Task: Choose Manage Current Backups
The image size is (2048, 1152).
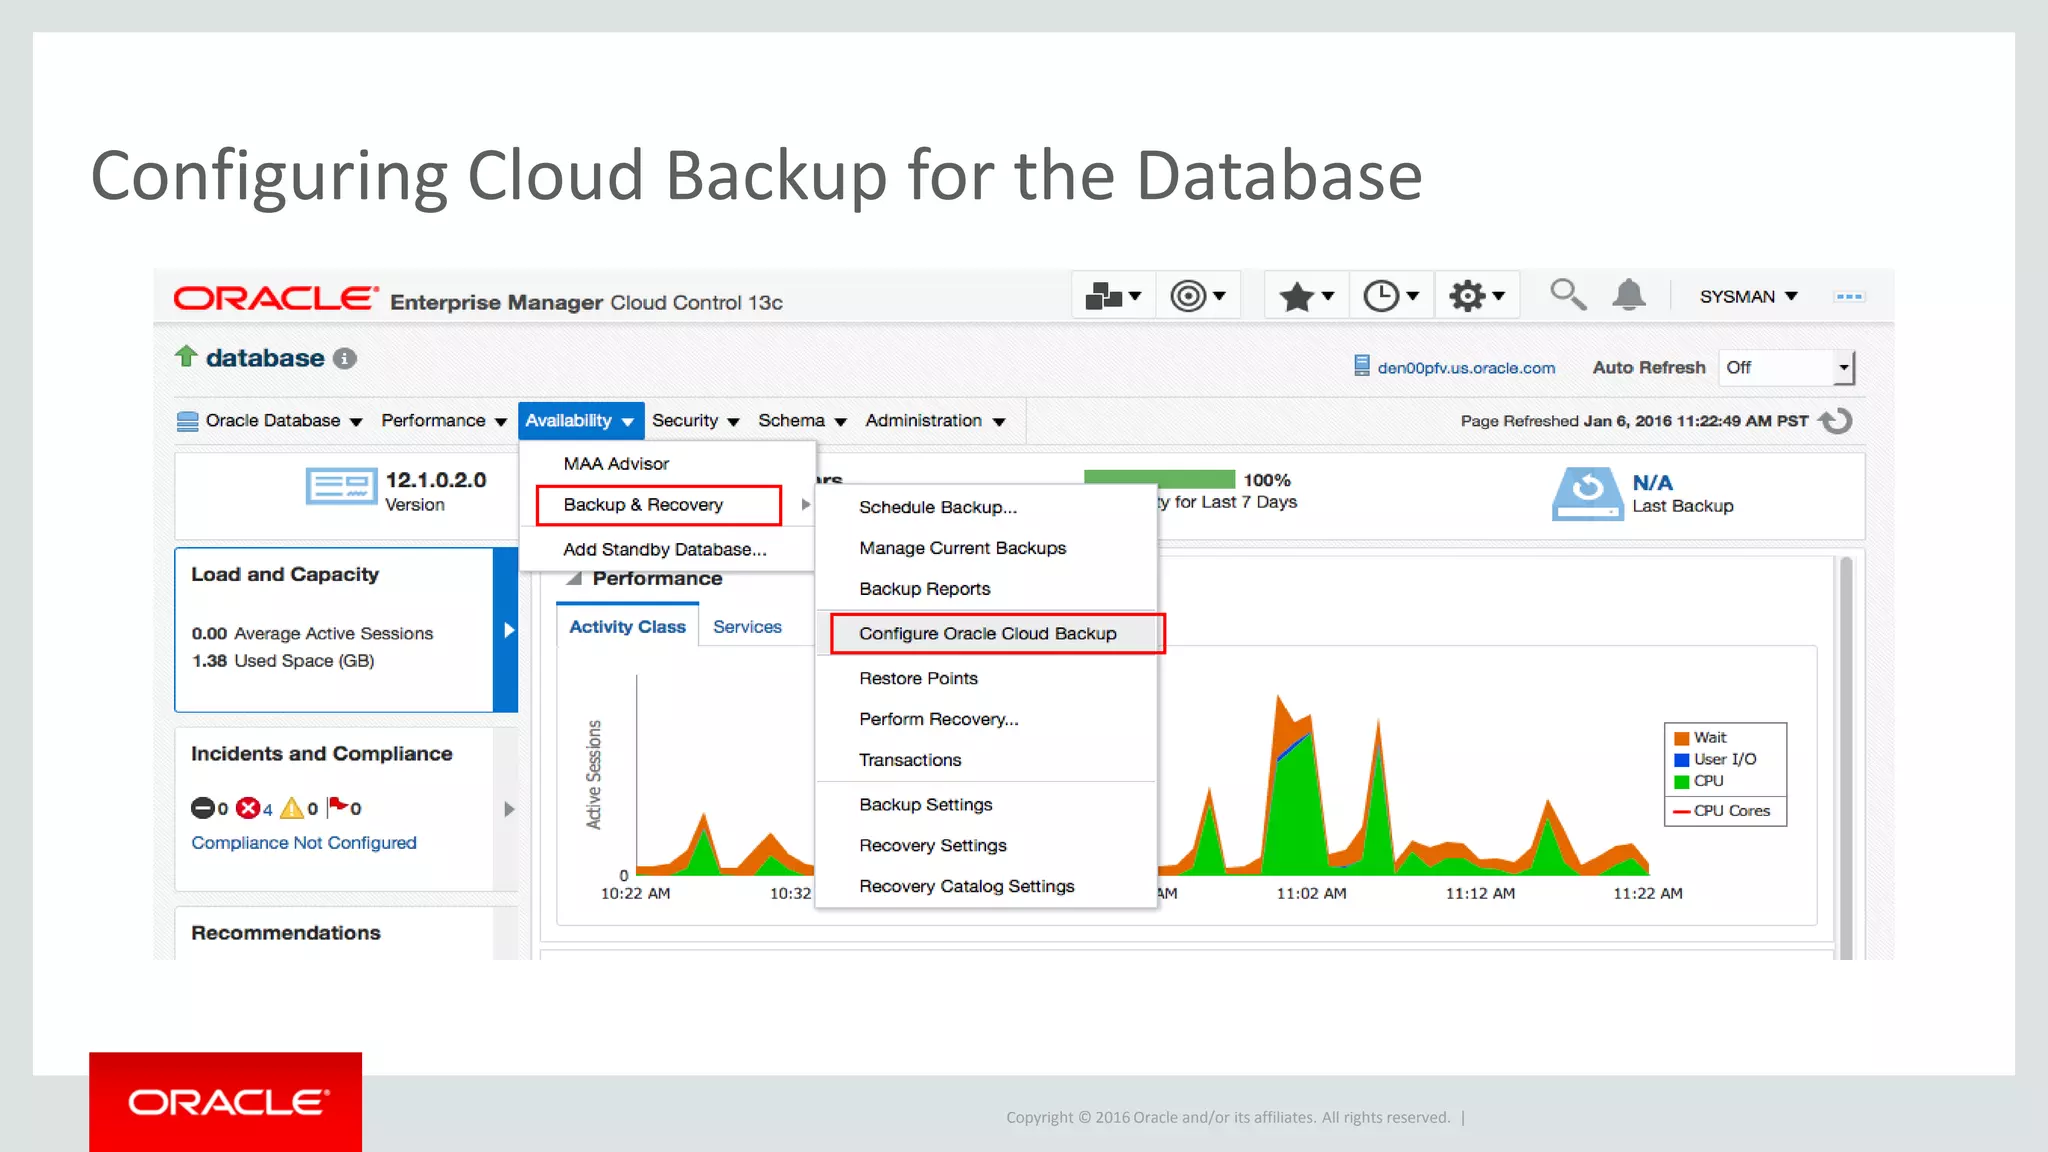Action: point(962,549)
